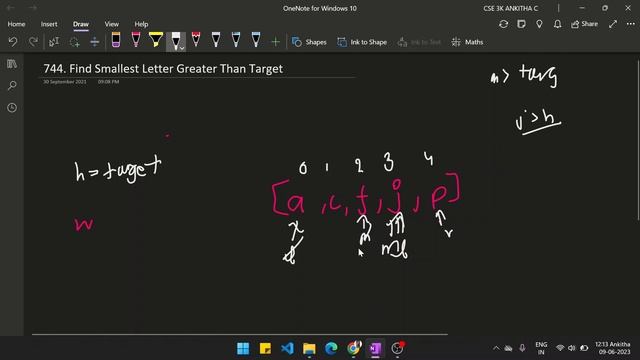Open the Windows Start menu
The width and height of the screenshot is (640, 360).
[x=243, y=349]
